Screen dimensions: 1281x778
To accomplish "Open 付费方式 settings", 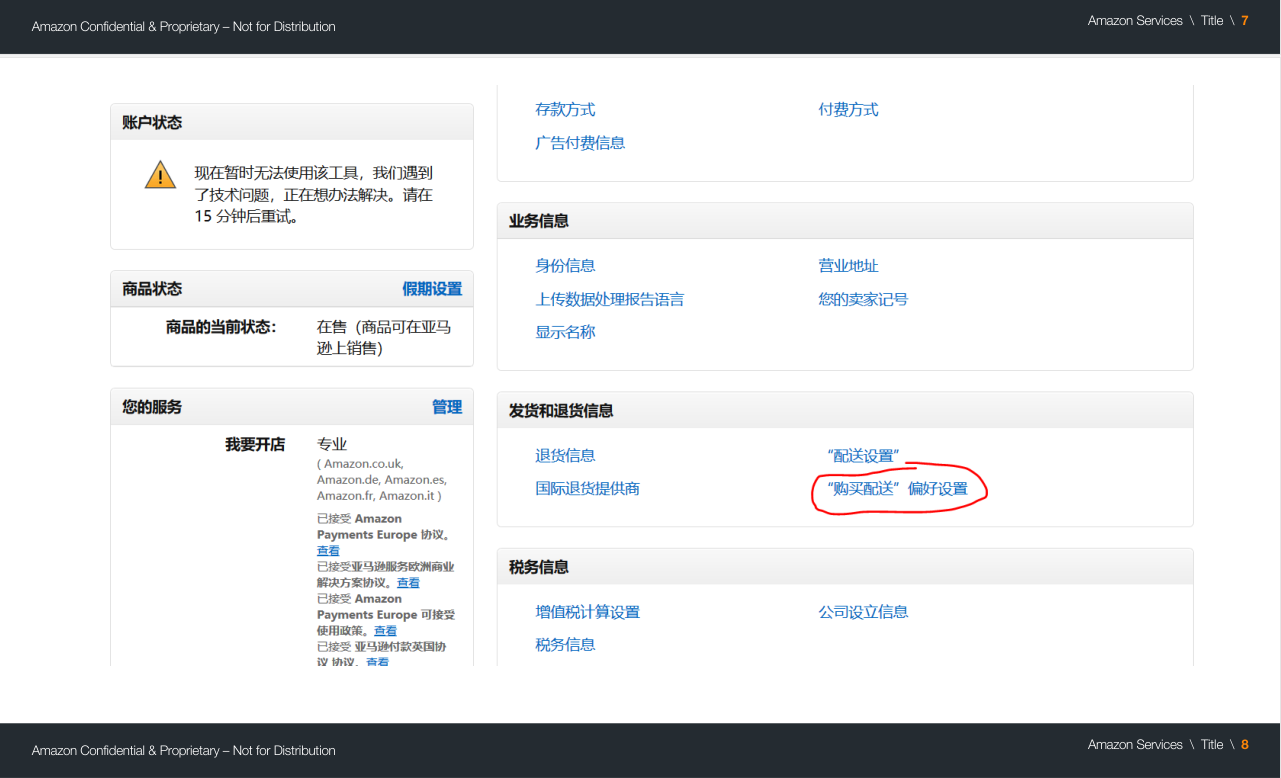I will tap(848, 110).
